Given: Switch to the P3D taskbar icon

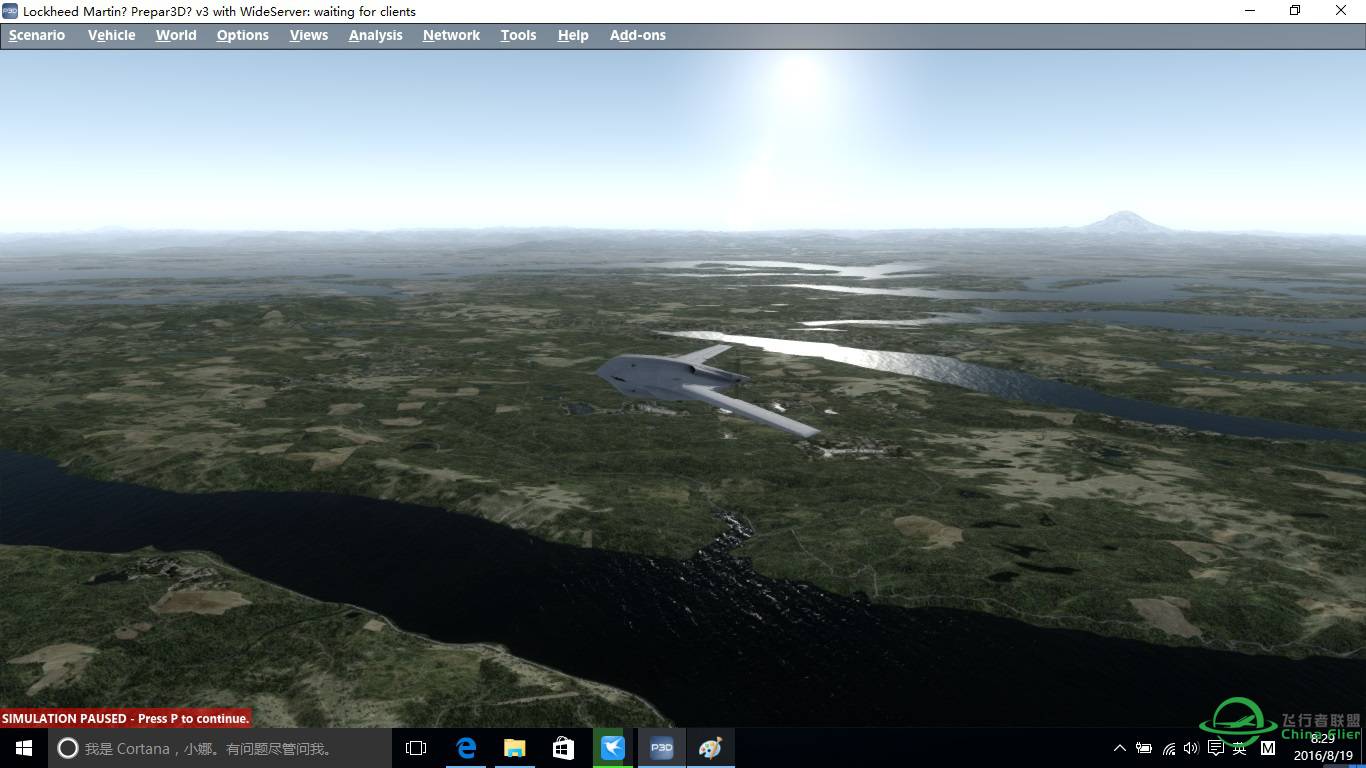Looking at the screenshot, I should coord(661,748).
